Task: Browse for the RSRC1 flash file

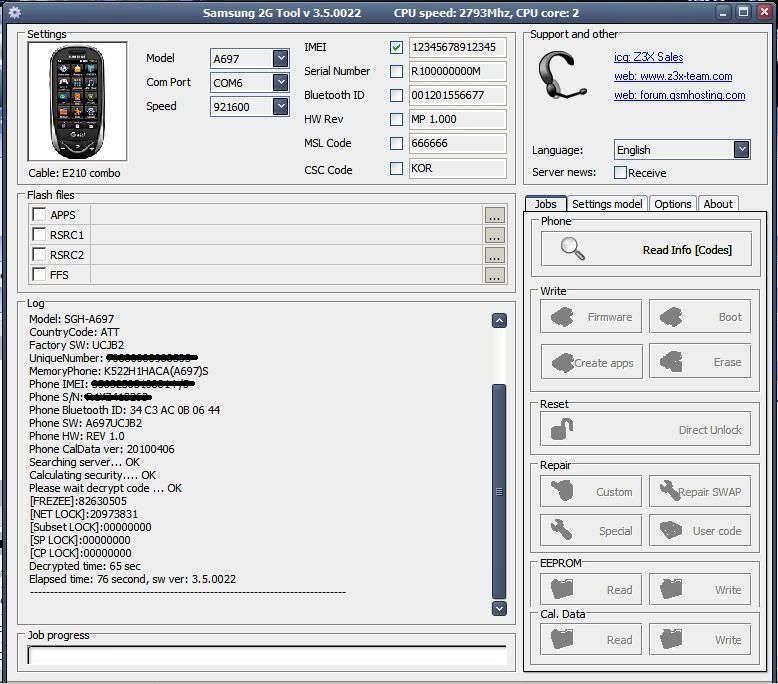Action: tap(494, 235)
